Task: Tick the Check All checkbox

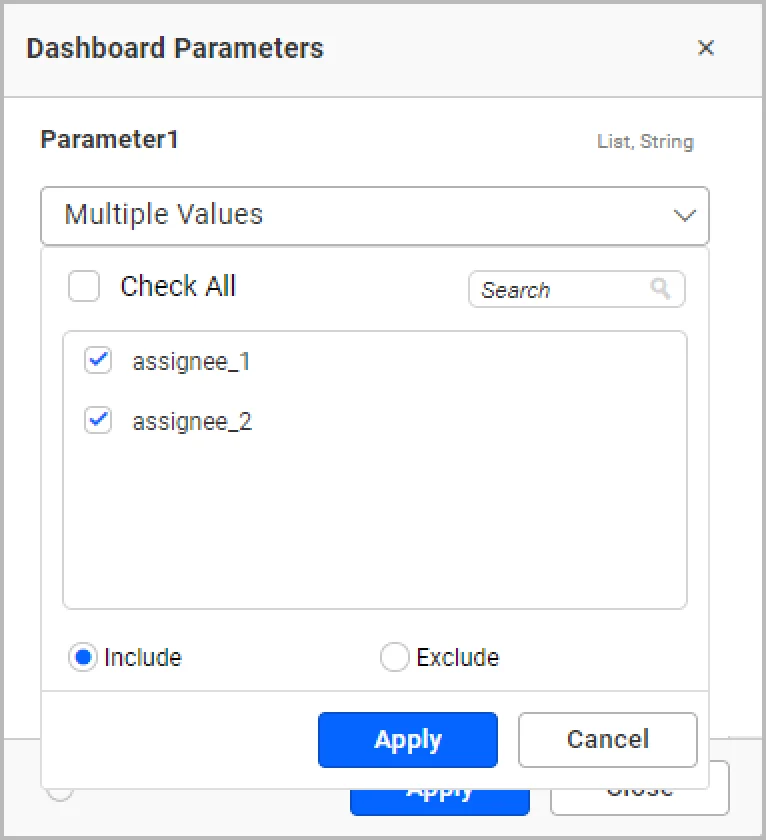Action: click(84, 287)
